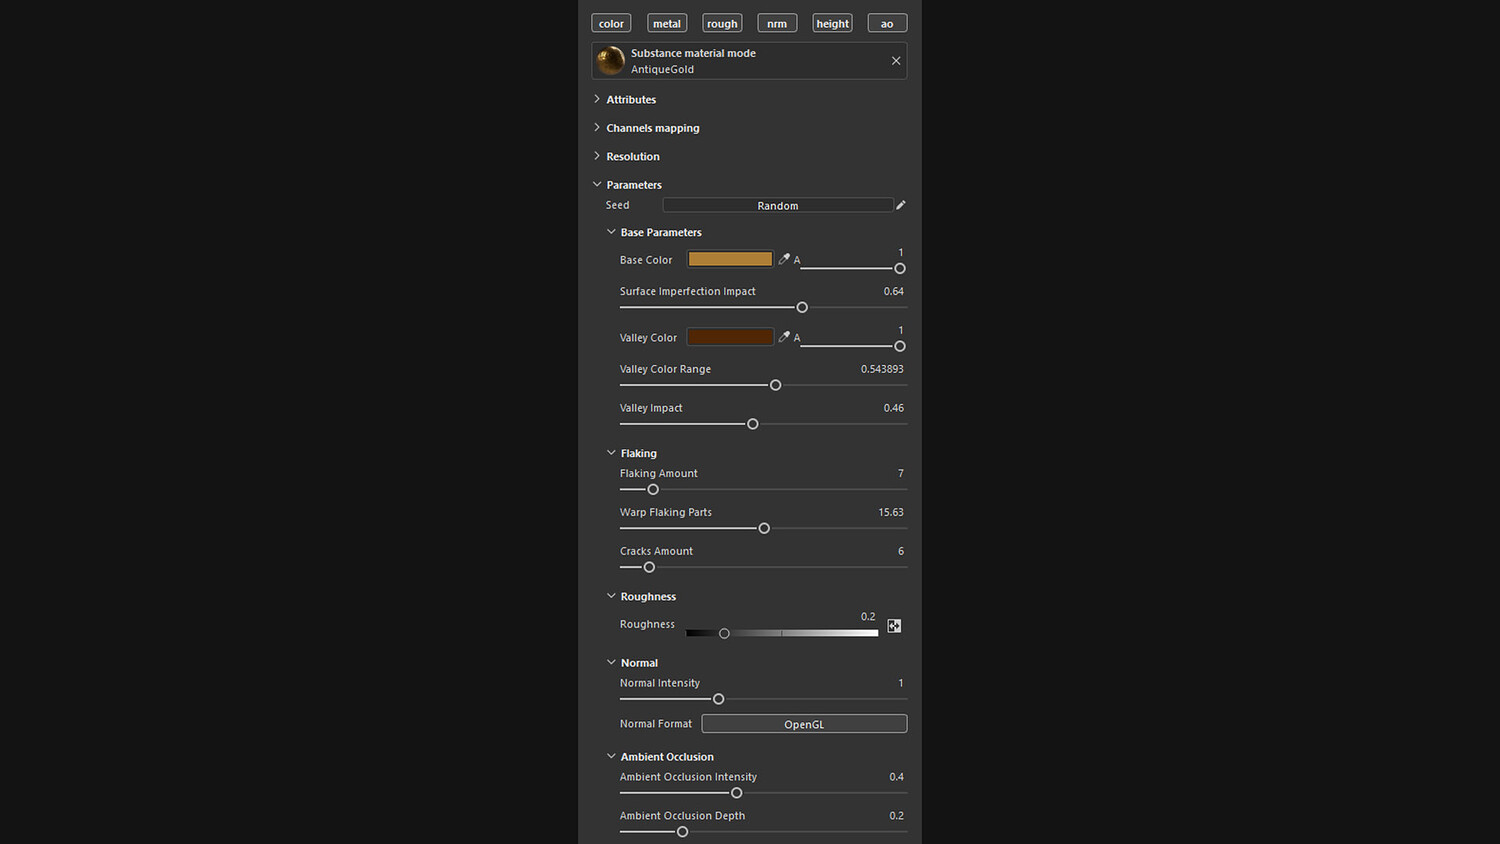This screenshot has height=844, width=1500.
Task: Close the AntiqueGold substance material
Action: [896, 61]
